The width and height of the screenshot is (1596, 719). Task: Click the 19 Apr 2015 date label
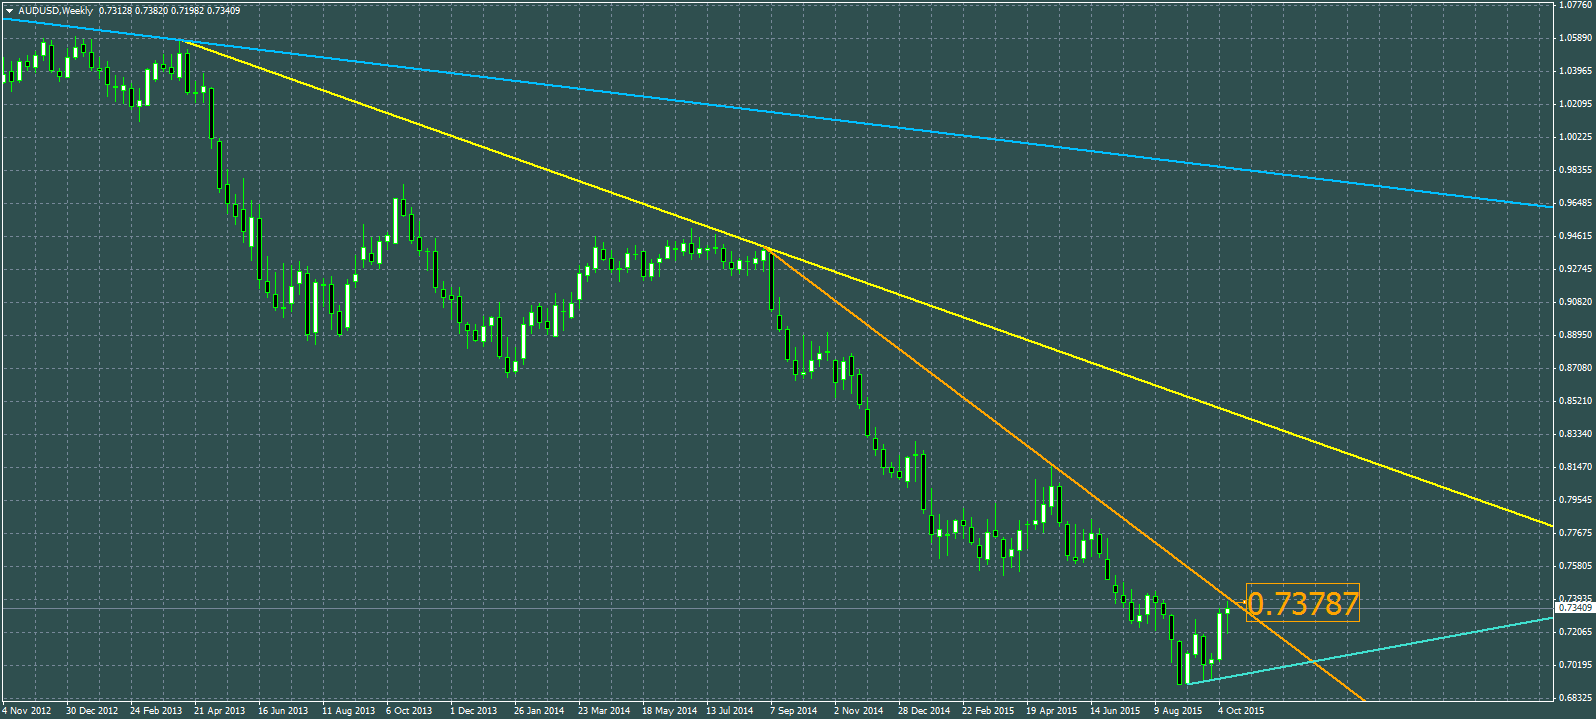[1052, 711]
